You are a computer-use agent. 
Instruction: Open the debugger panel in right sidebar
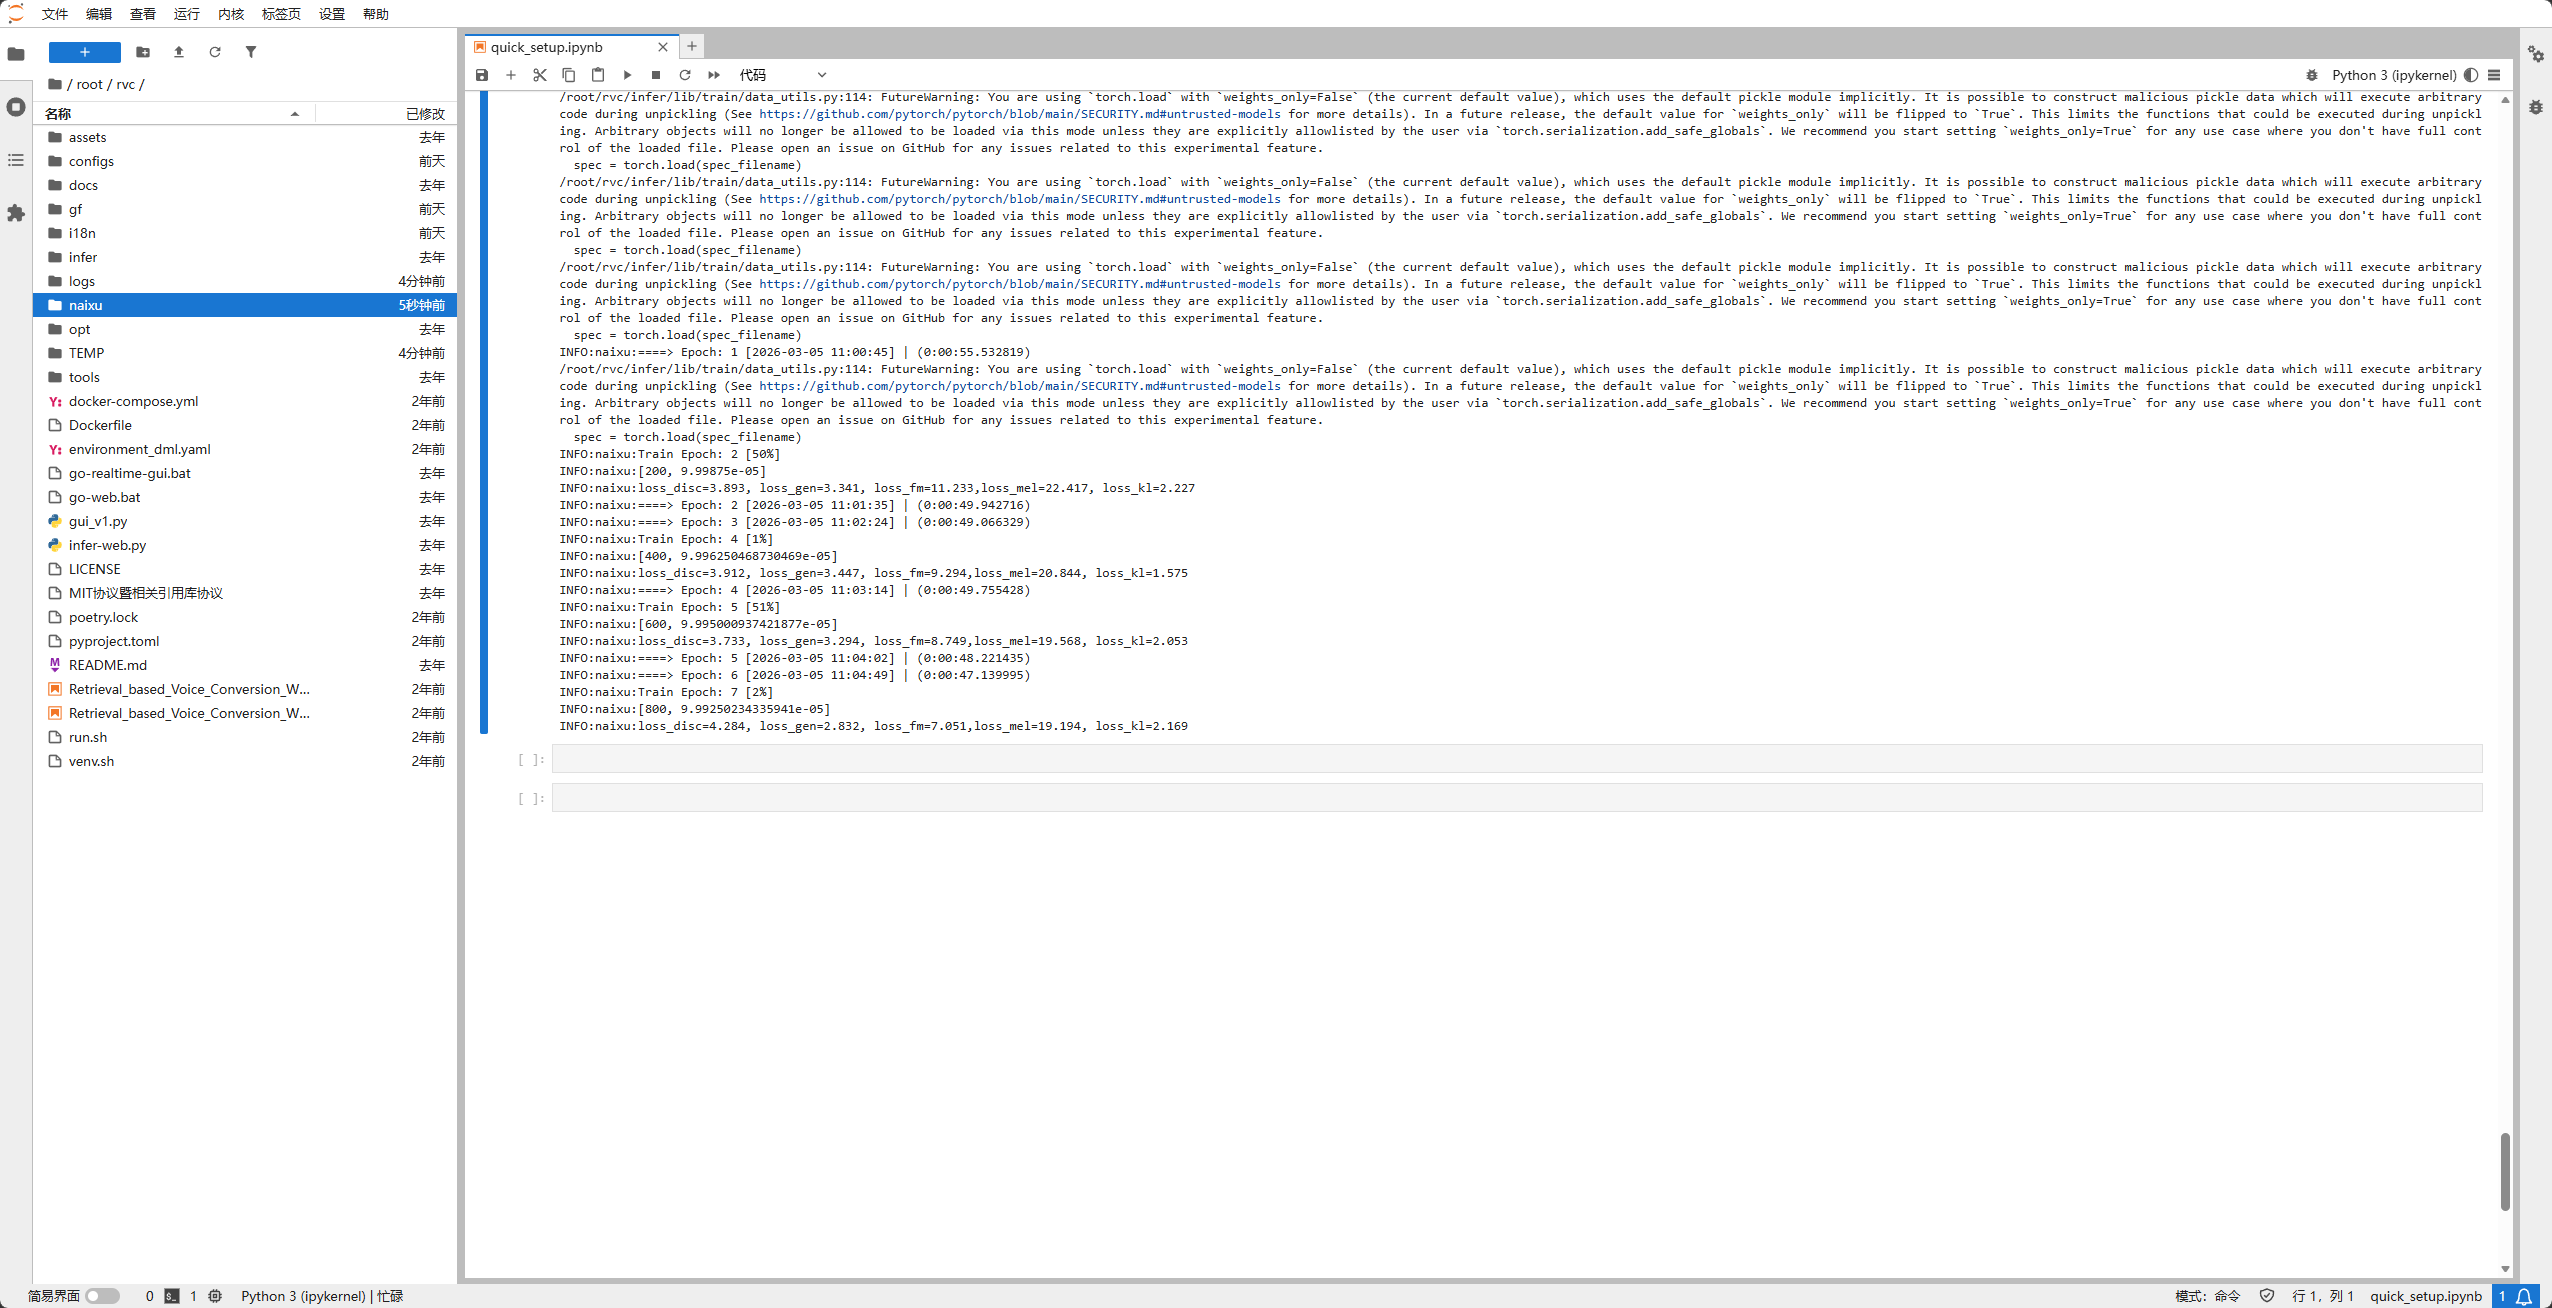(2536, 107)
